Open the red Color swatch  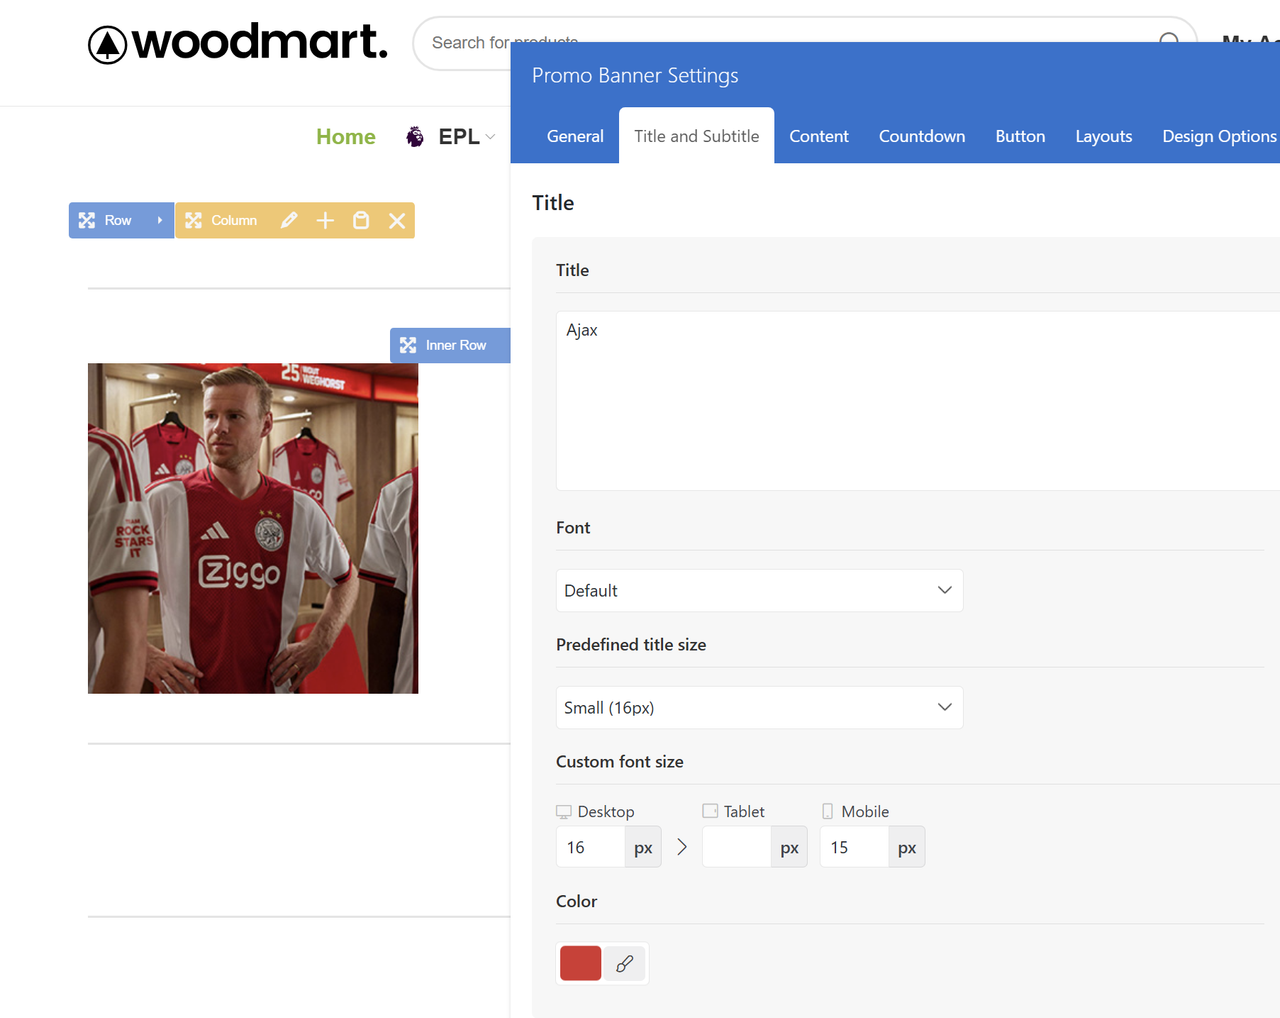coord(581,963)
